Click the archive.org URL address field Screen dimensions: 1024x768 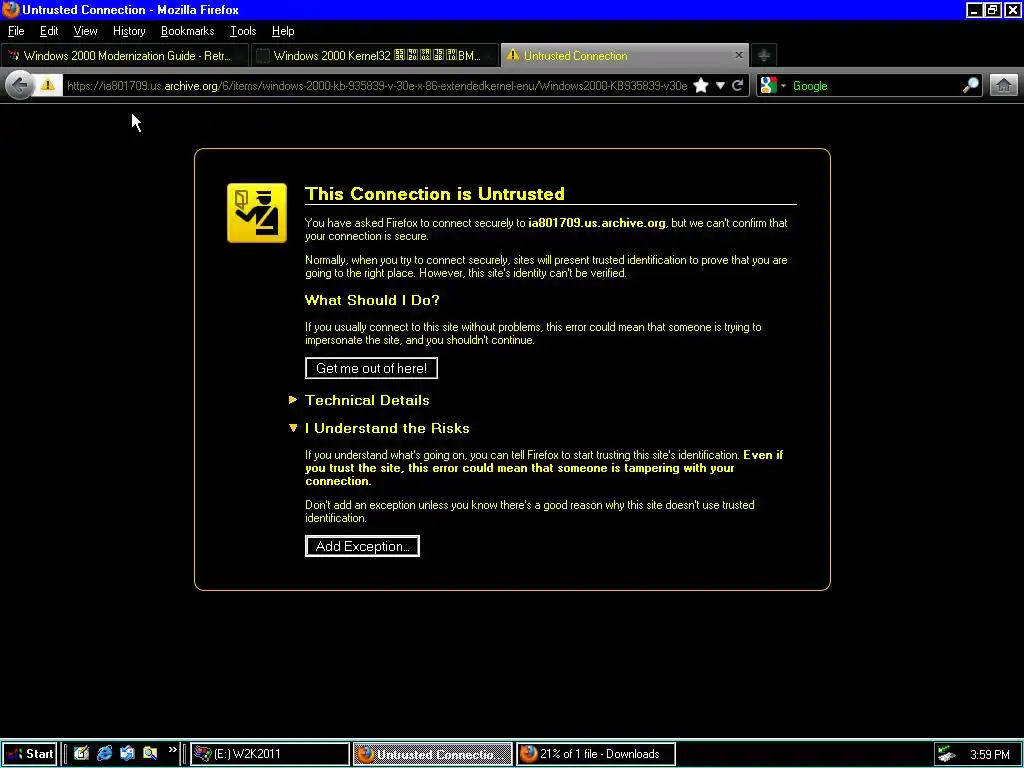coord(376,86)
